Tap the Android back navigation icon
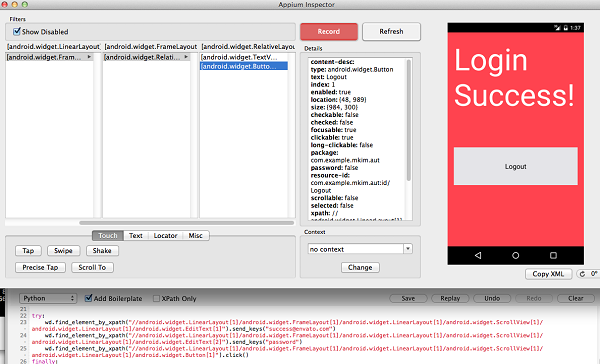 coord(478,255)
